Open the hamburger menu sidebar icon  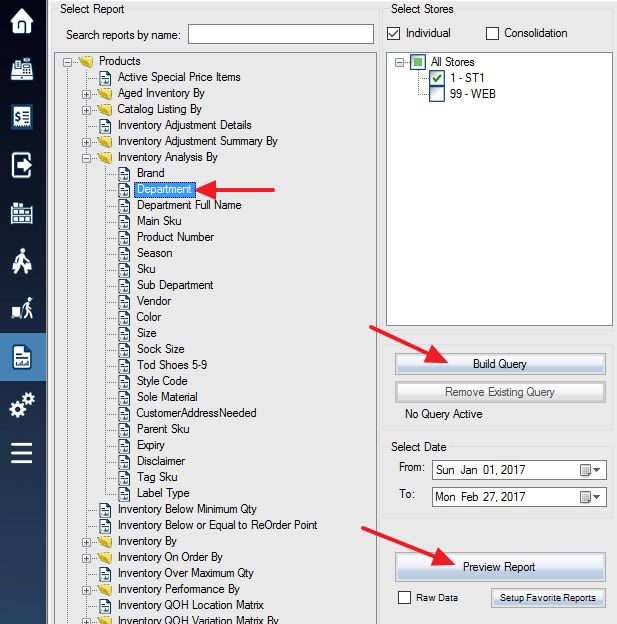[x=22, y=453]
